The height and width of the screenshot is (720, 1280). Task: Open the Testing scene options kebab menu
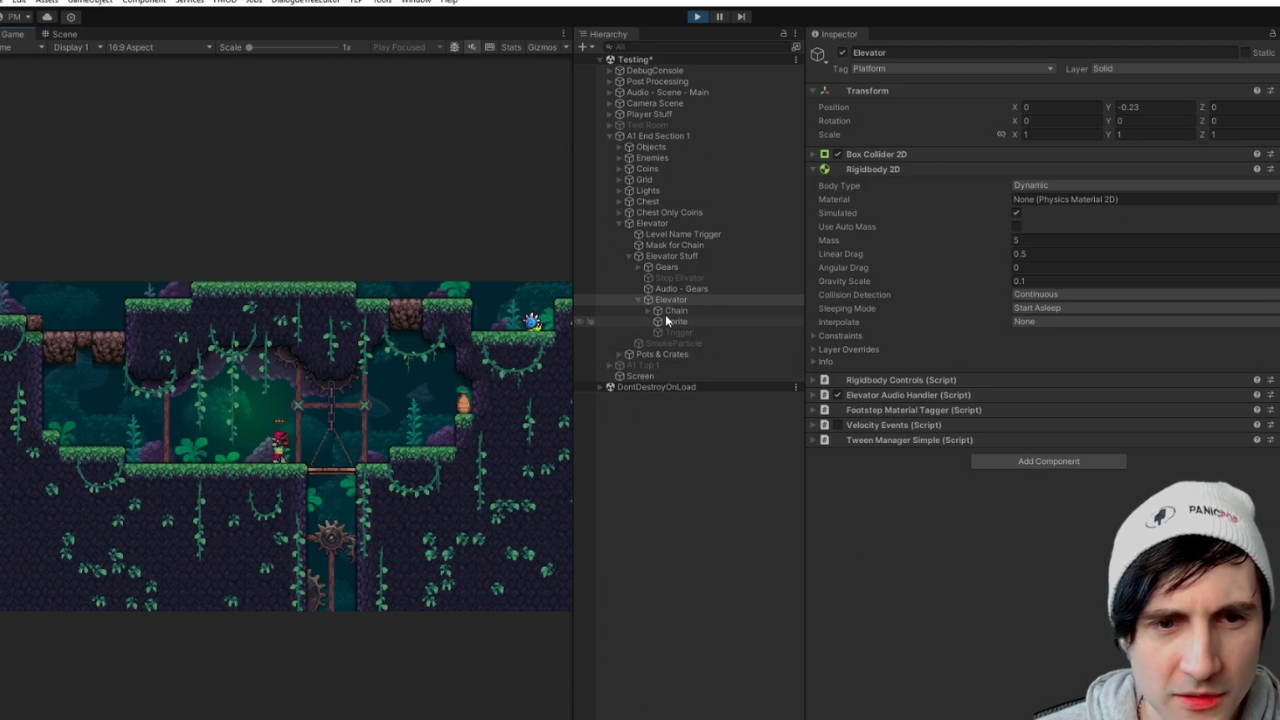click(796, 59)
